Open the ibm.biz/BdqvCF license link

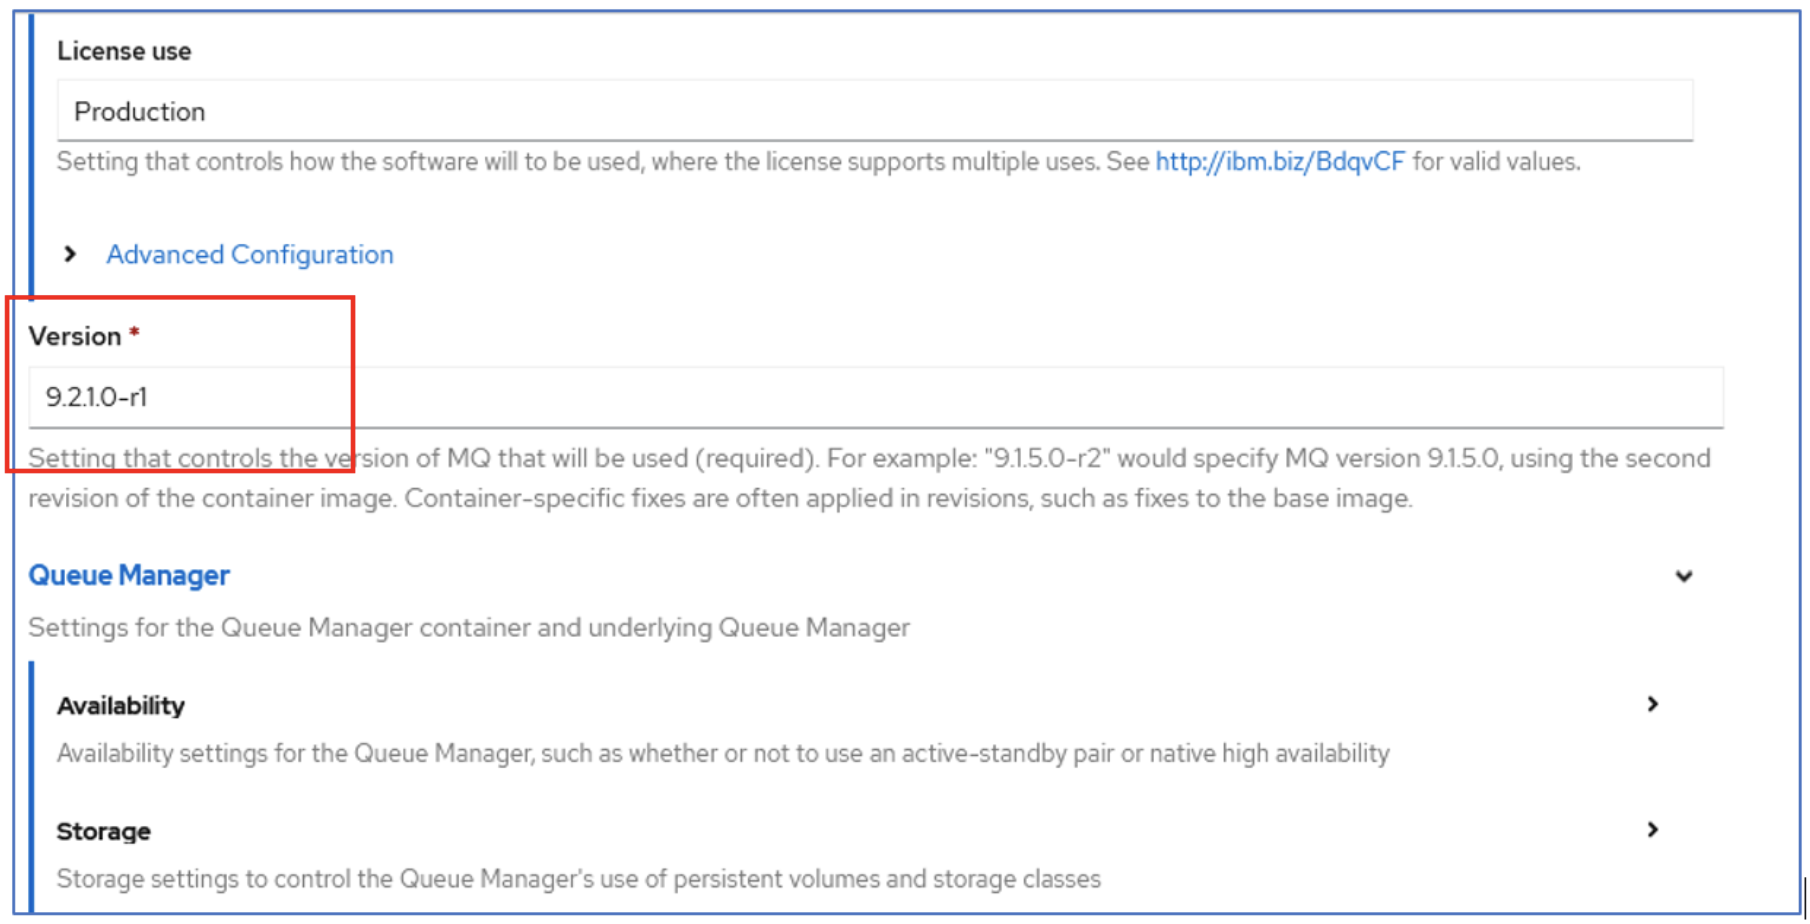coord(1280,162)
